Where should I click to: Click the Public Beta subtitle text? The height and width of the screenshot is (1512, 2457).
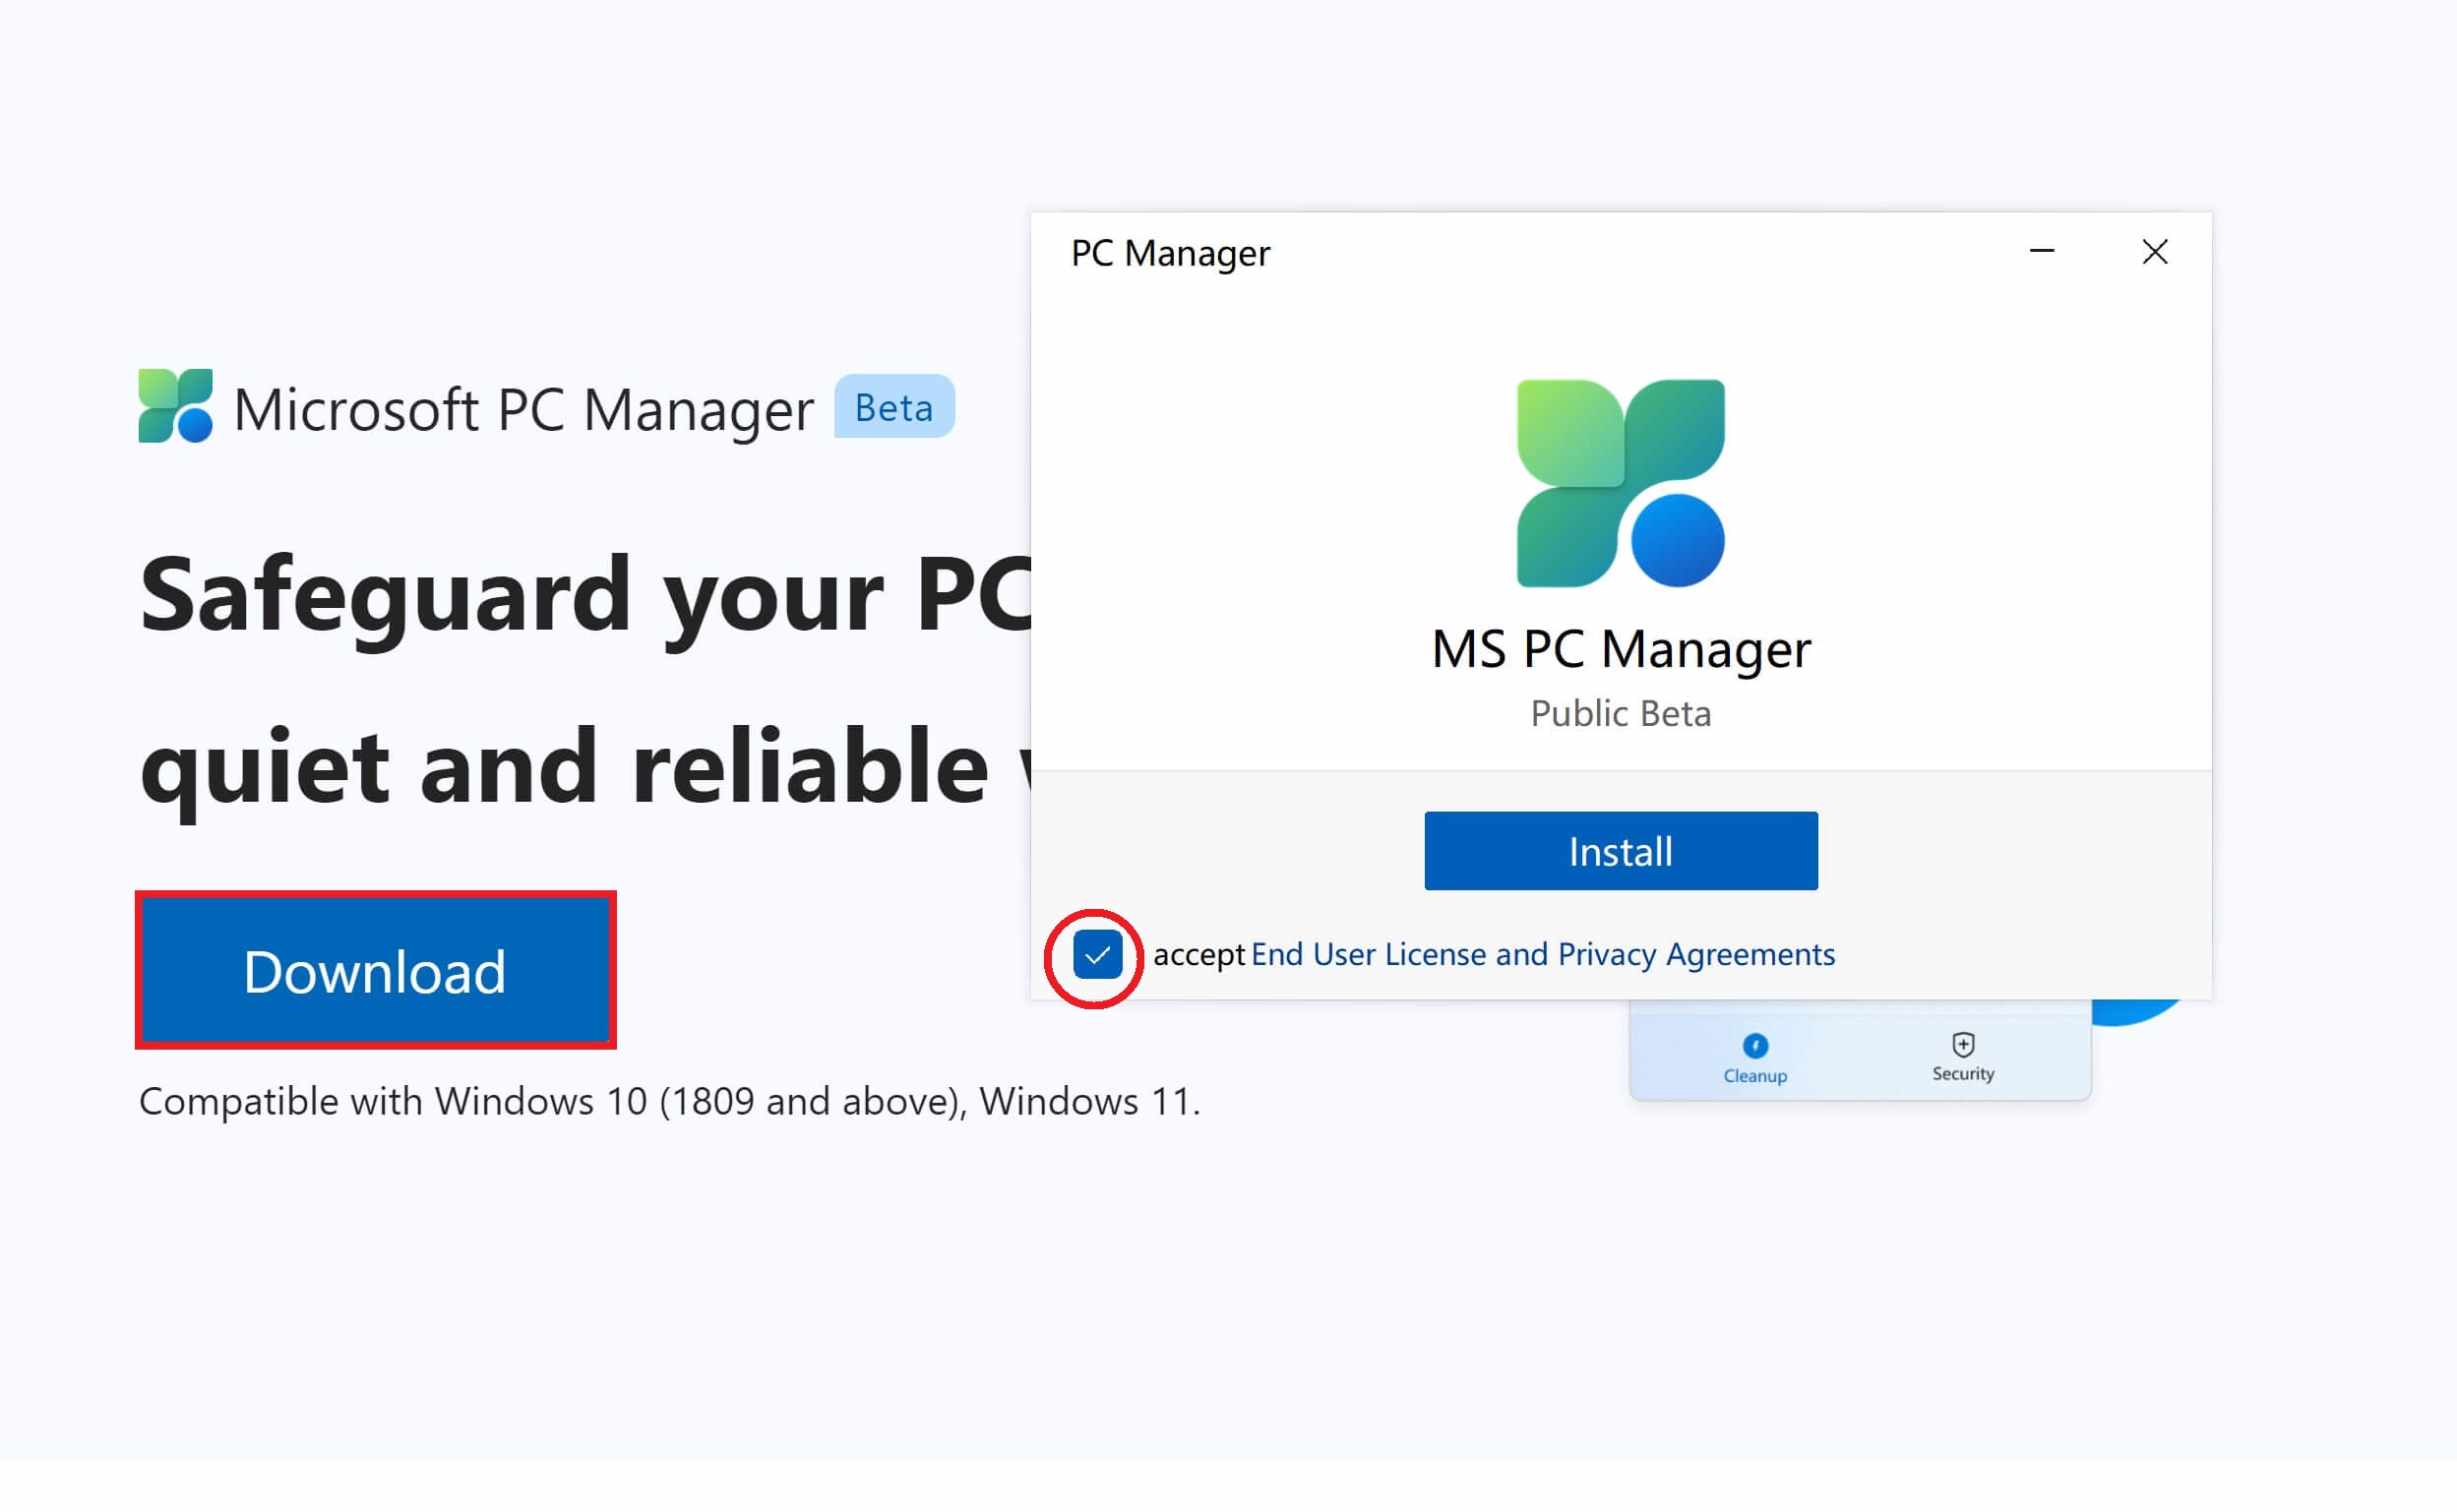tap(1620, 714)
